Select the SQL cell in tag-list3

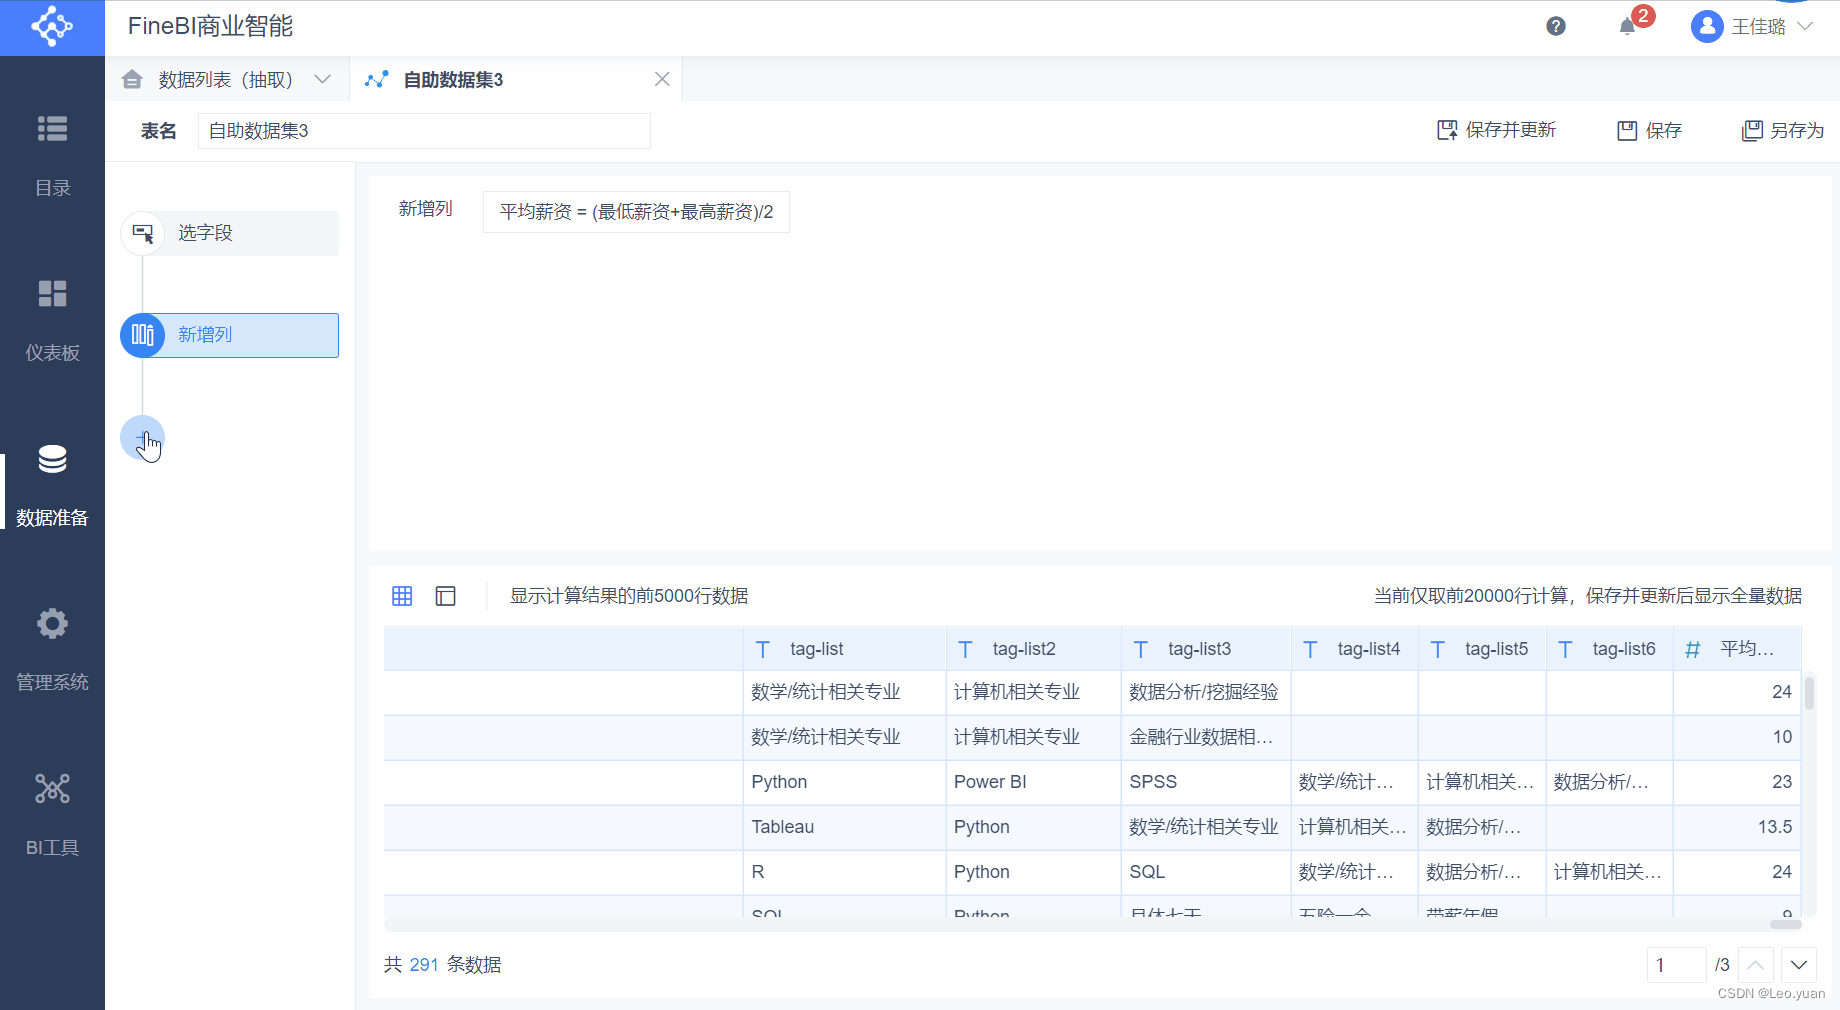(1207, 872)
